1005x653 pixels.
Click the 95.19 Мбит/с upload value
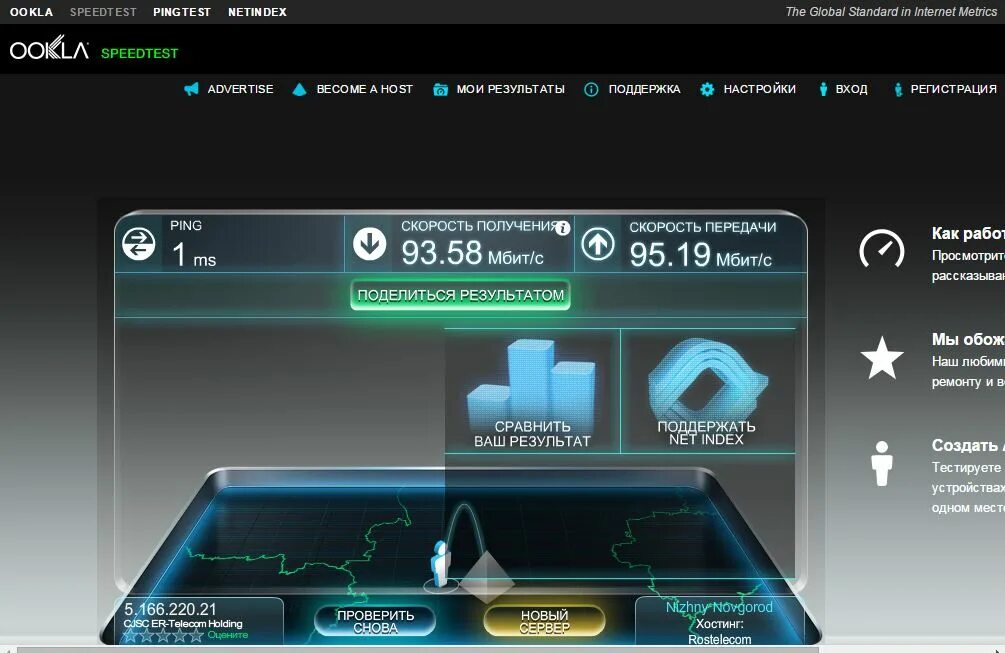pos(701,255)
